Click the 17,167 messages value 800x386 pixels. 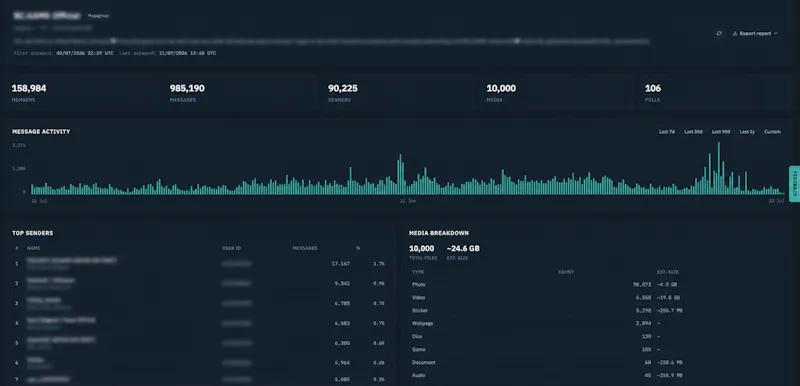pyautogui.click(x=340, y=264)
